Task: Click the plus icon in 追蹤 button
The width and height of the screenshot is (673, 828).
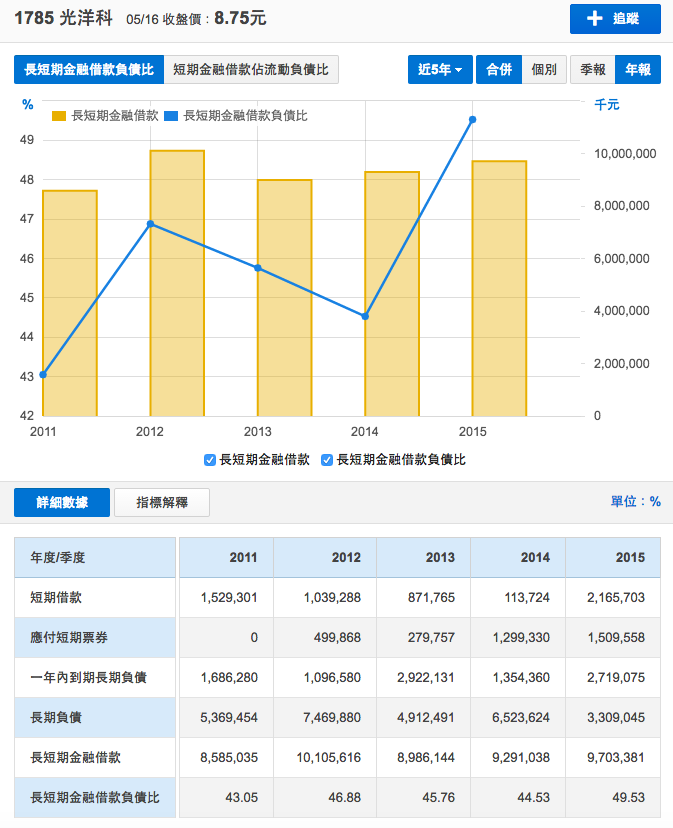Action: [x=594, y=19]
